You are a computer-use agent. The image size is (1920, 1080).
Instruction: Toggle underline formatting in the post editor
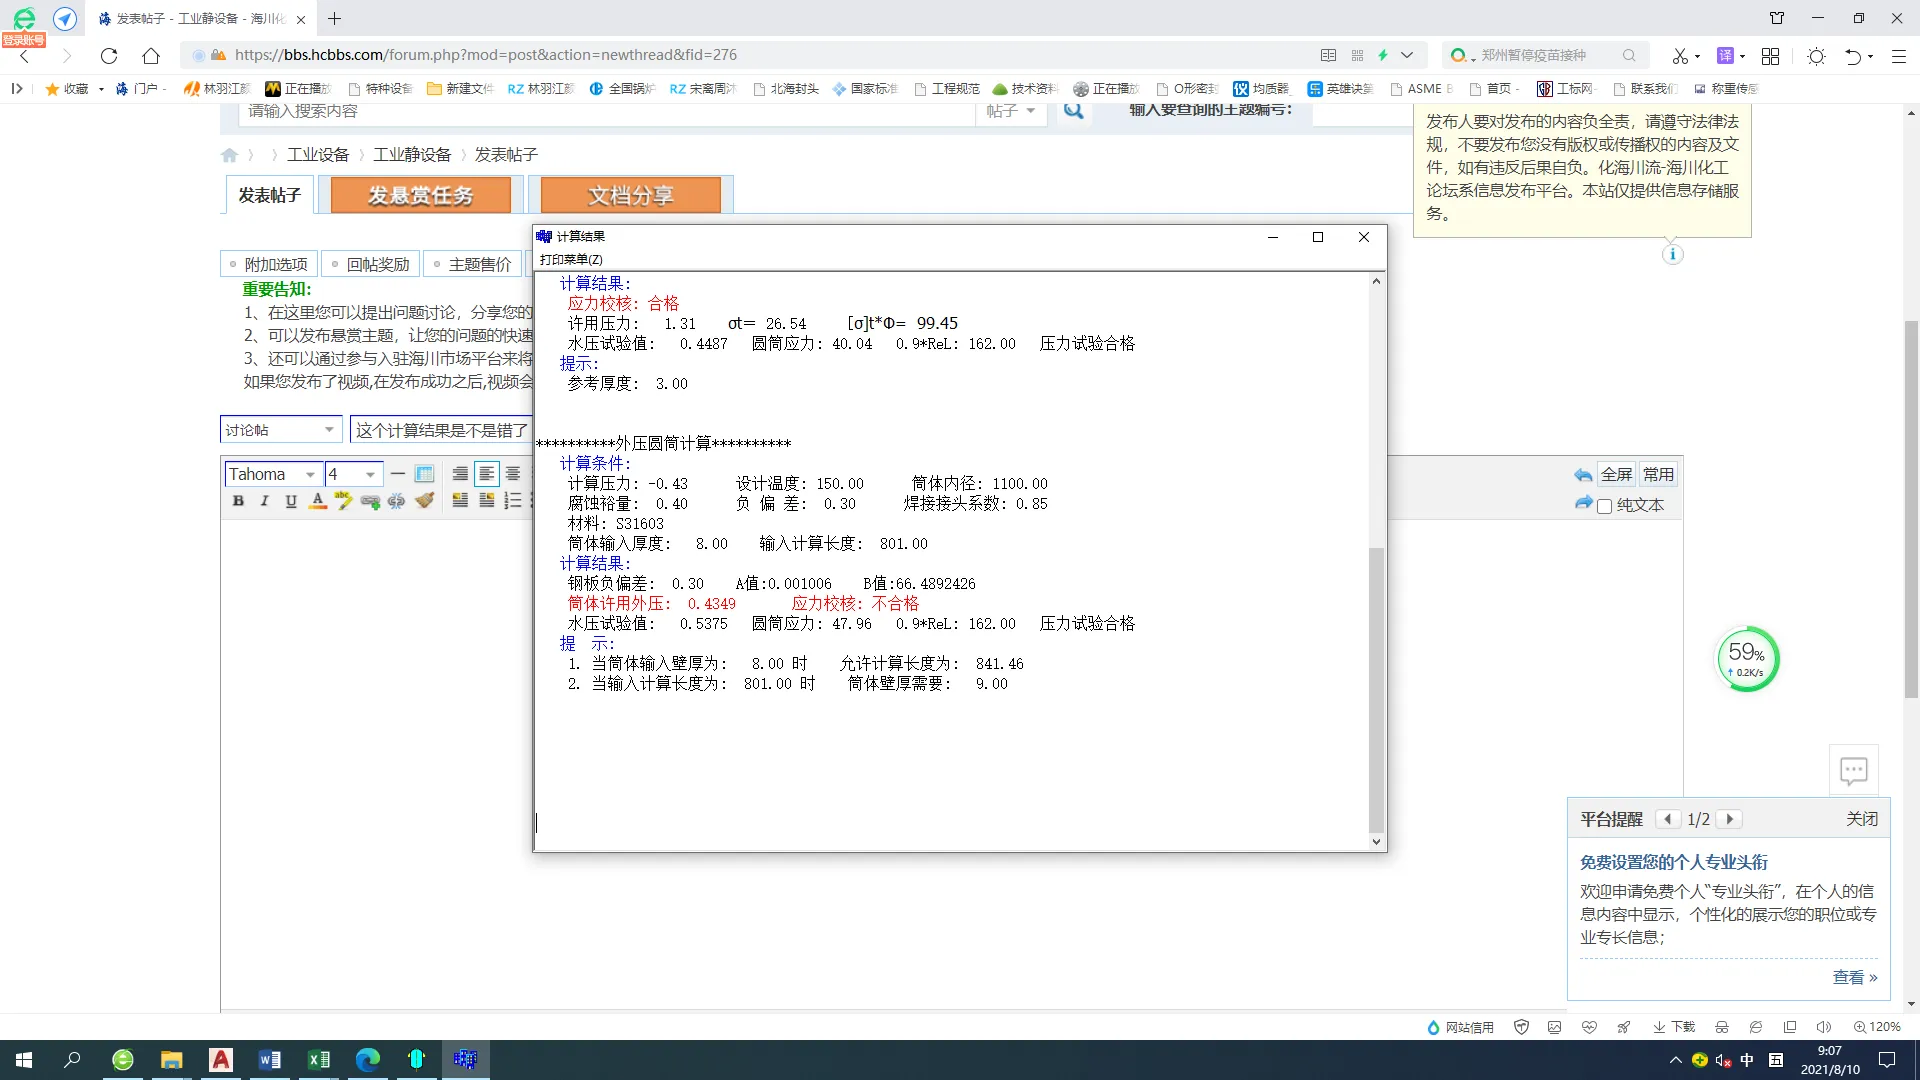291,501
